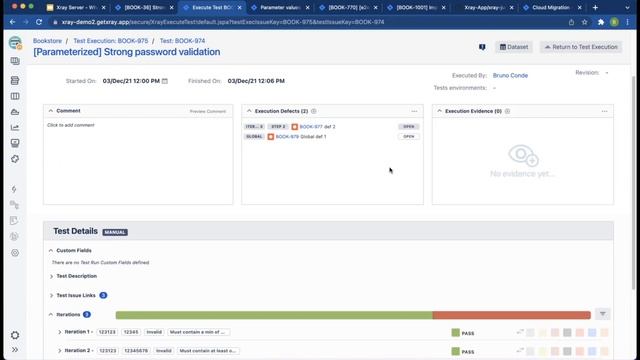Go back in browser history

coord(13,22)
